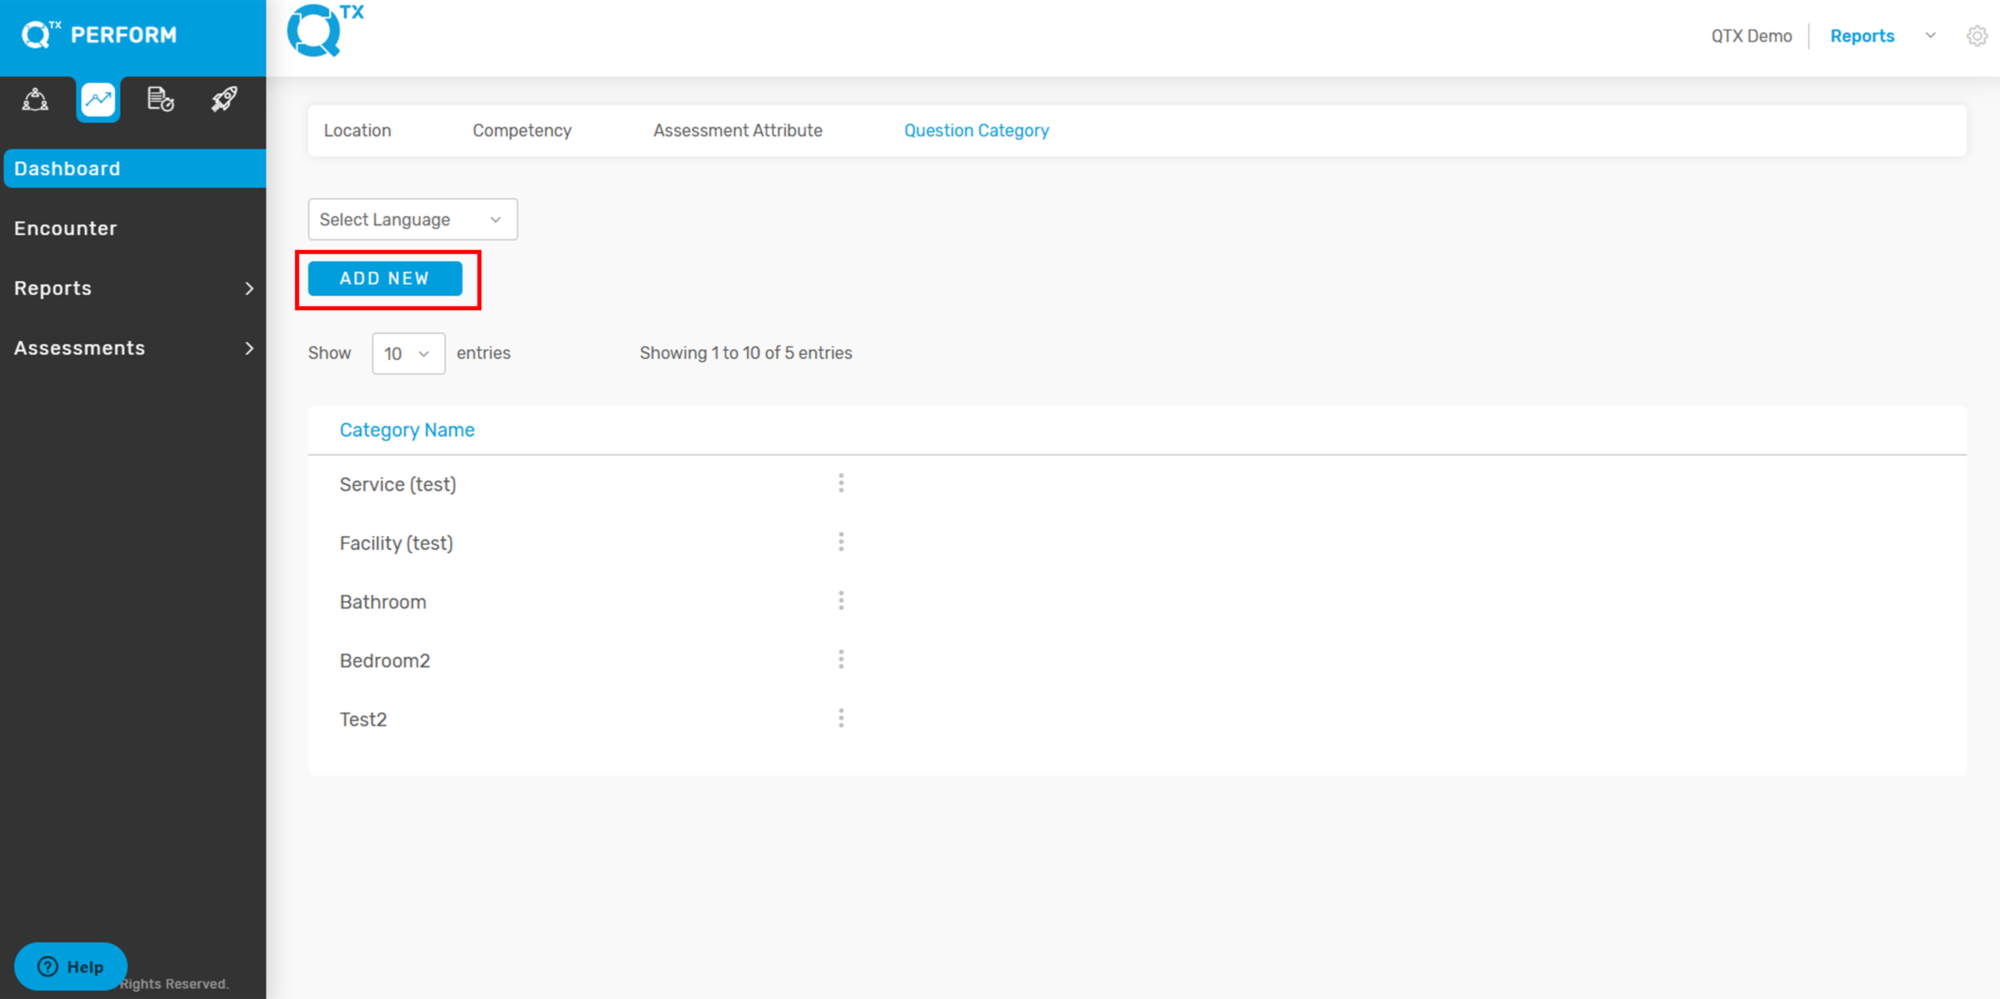
Task: Open the document checklist icon in sidebar
Action: [x=160, y=99]
